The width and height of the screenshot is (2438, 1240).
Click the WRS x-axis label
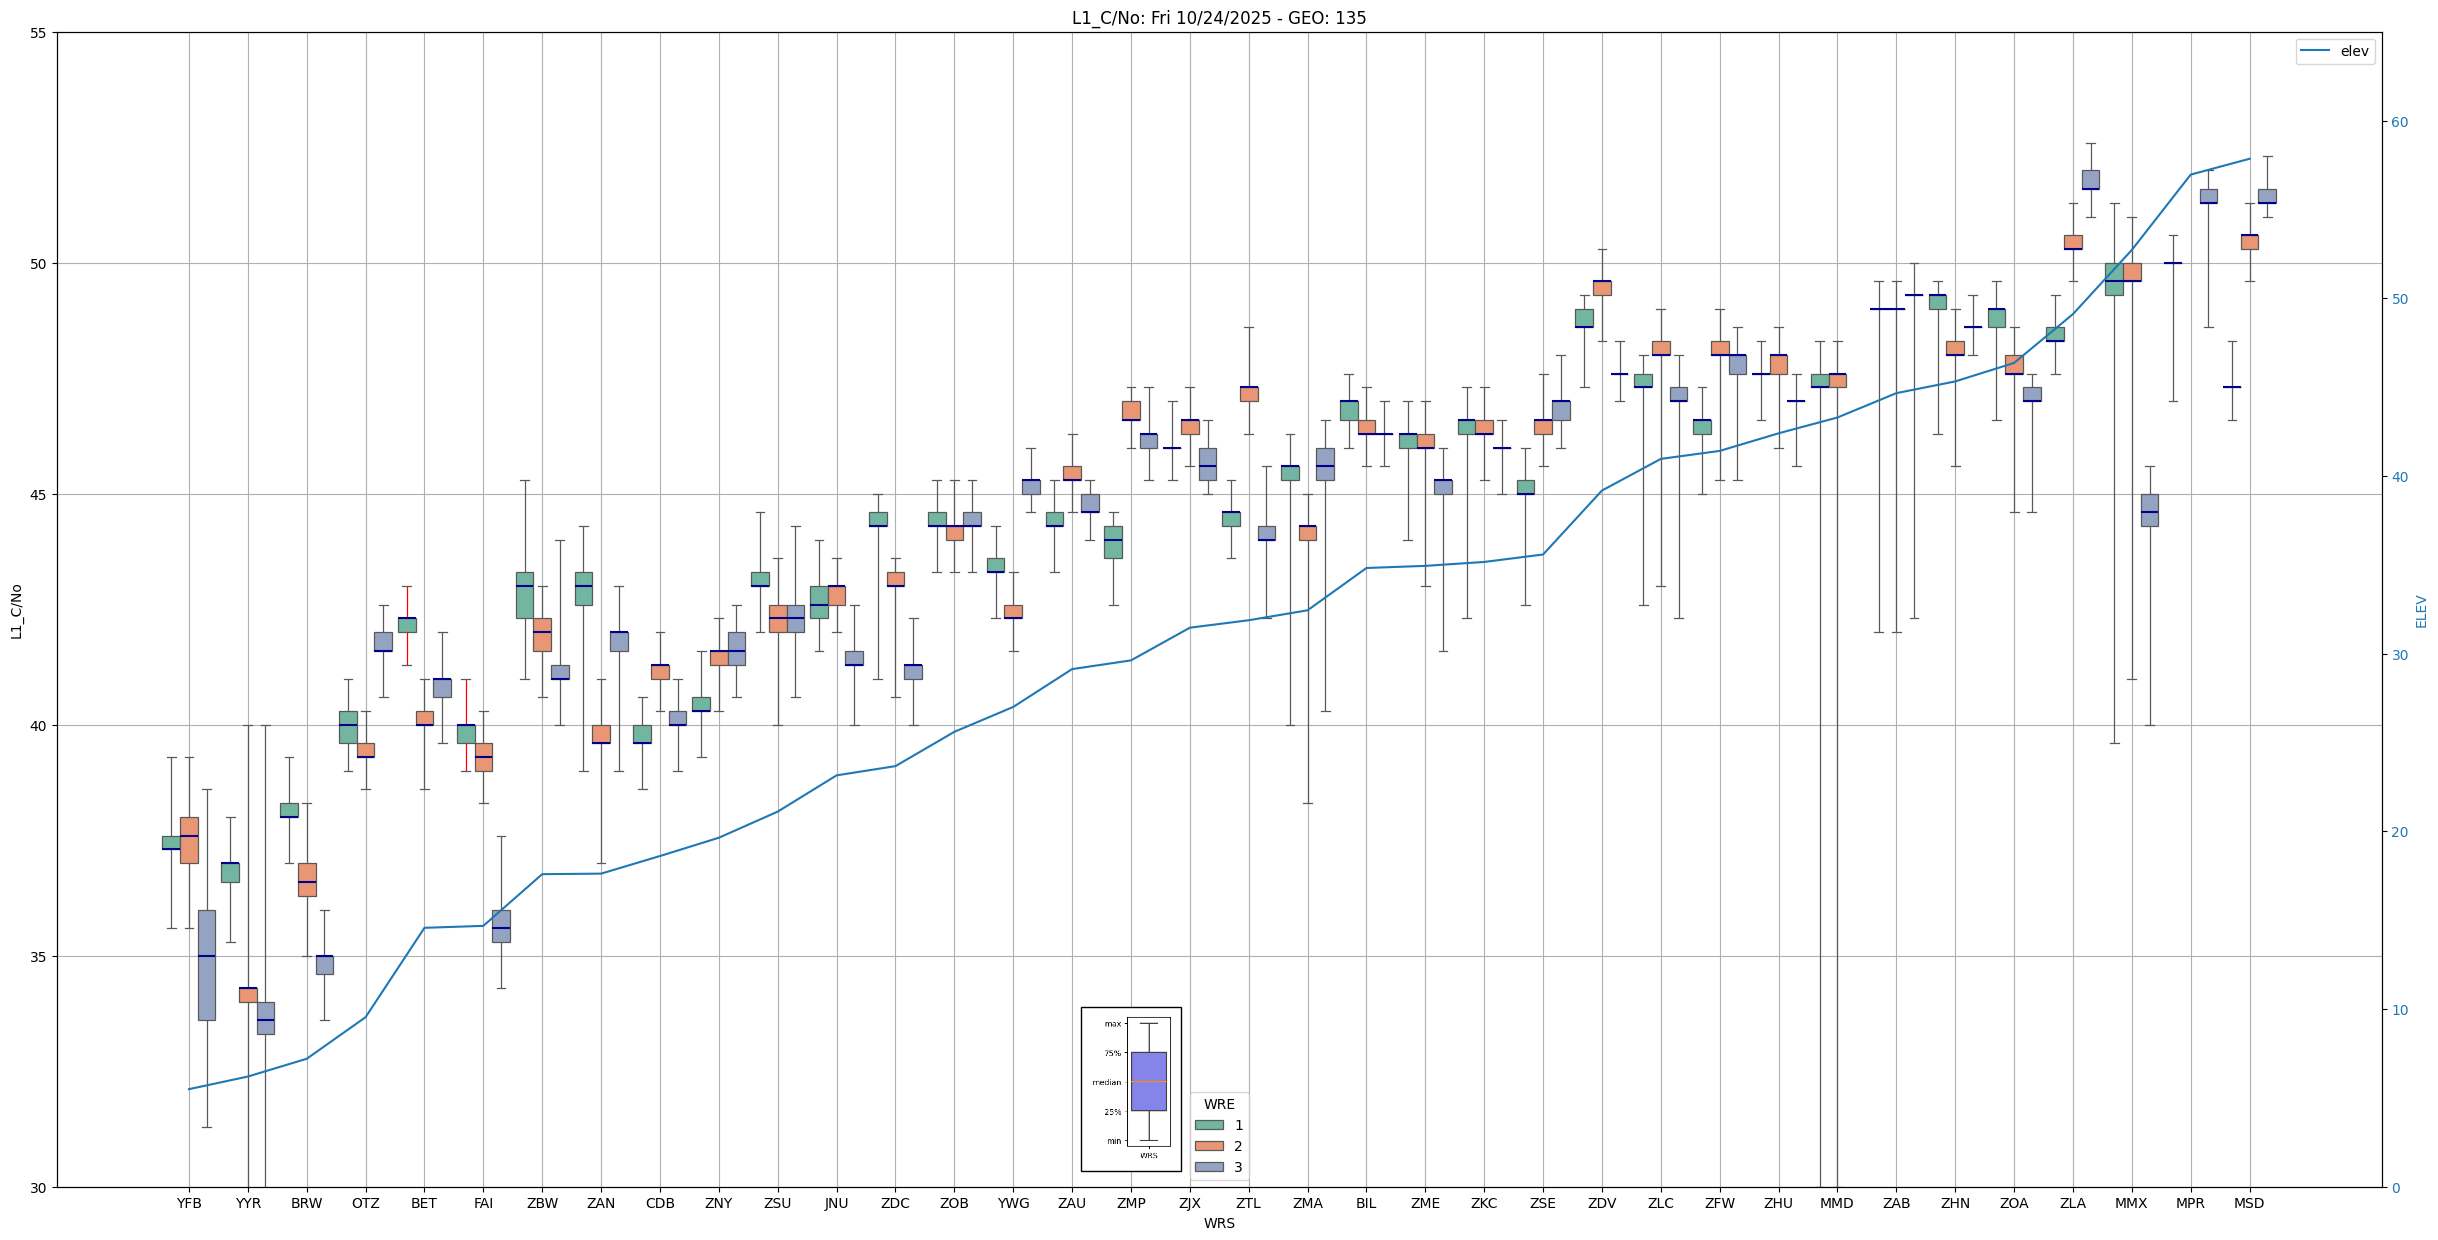click(1218, 1223)
